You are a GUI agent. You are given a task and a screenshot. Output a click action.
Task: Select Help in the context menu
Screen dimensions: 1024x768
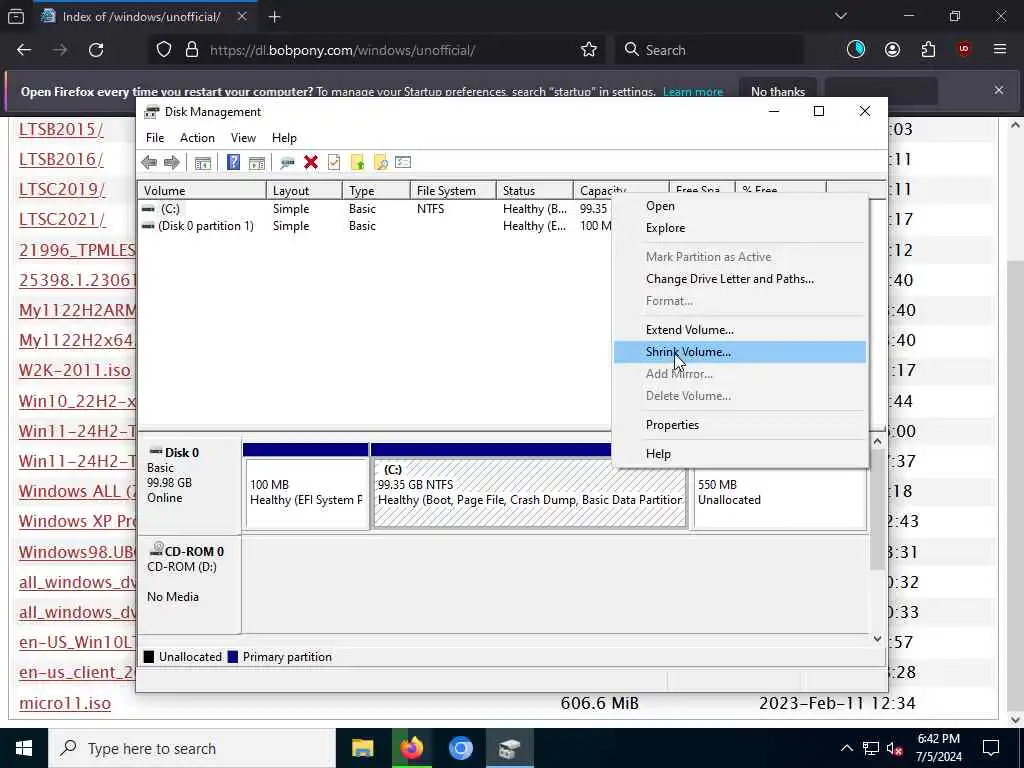point(740,454)
